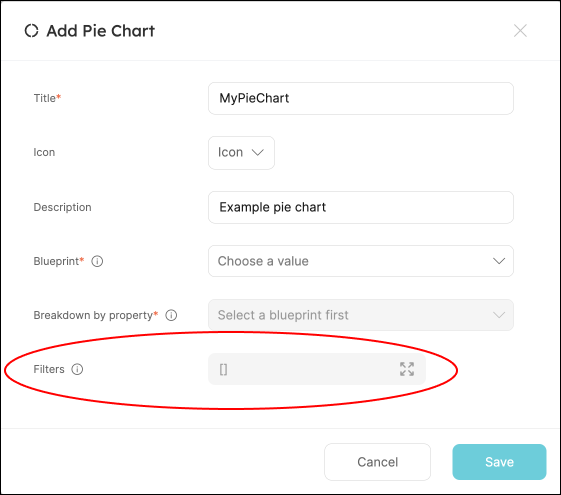The width and height of the screenshot is (561, 495).
Task: Expand the Filters editor to fullscreen
Action: click(x=407, y=369)
